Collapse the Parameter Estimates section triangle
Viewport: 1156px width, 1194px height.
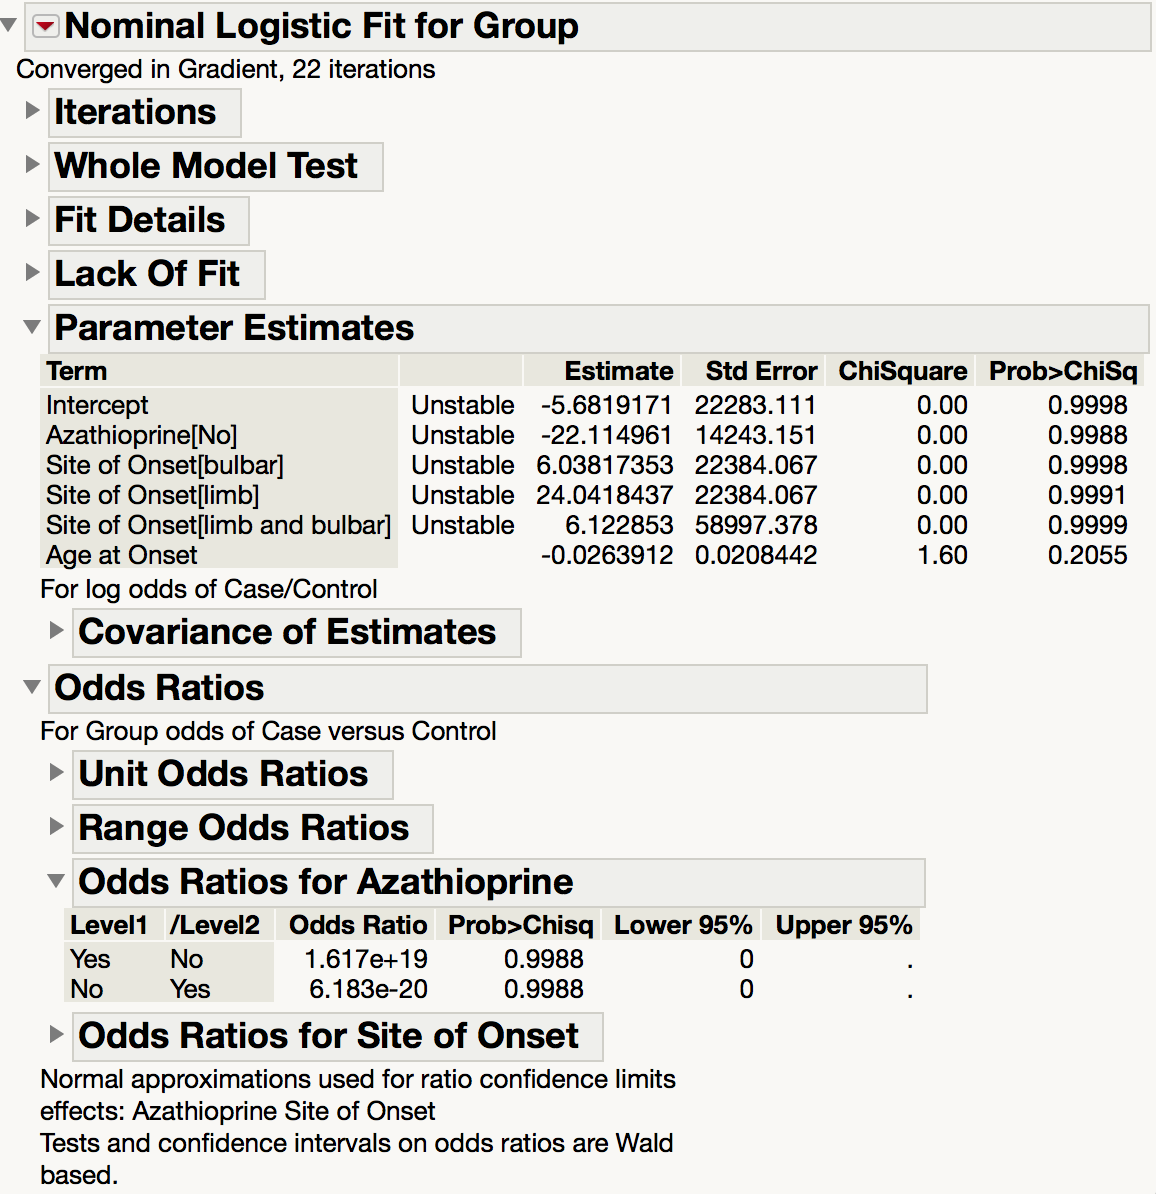(30, 326)
